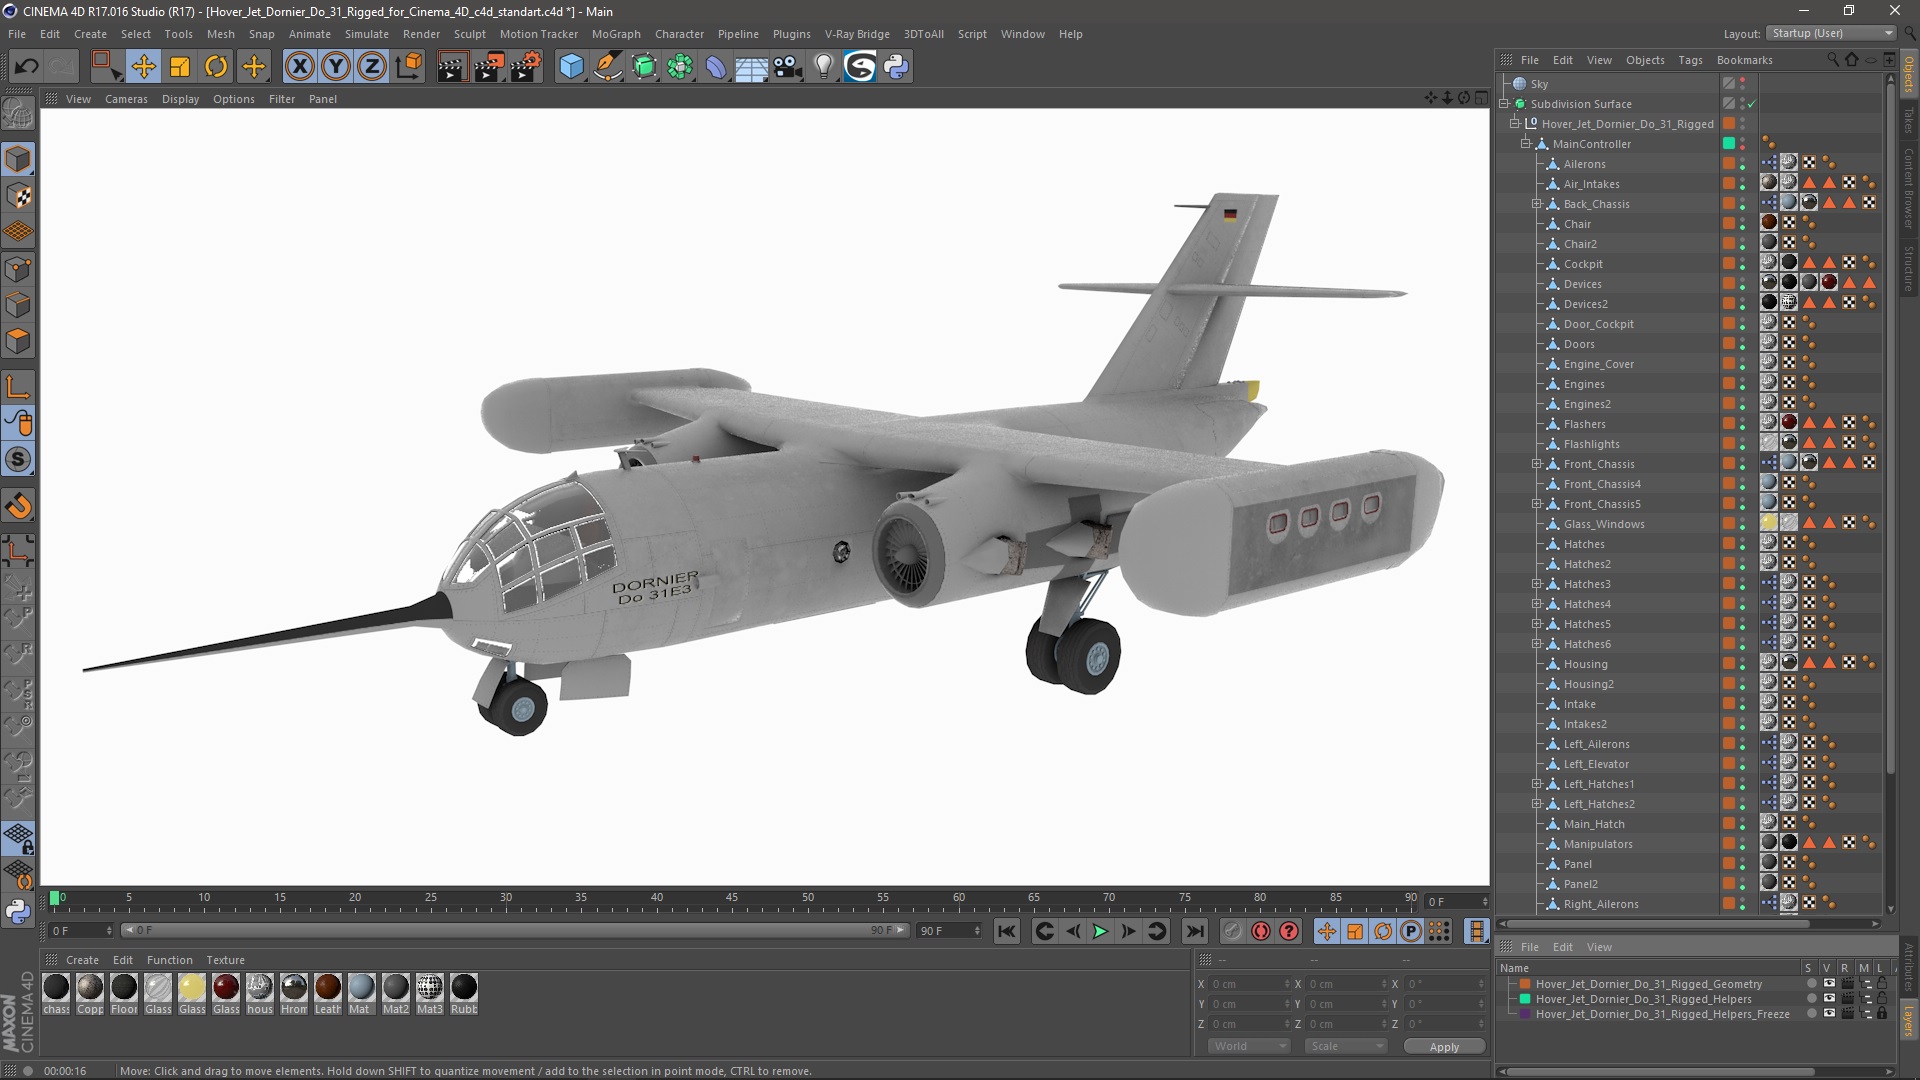Open the V-Ray Bridge menu
The image size is (1920, 1080).
tap(857, 34)
